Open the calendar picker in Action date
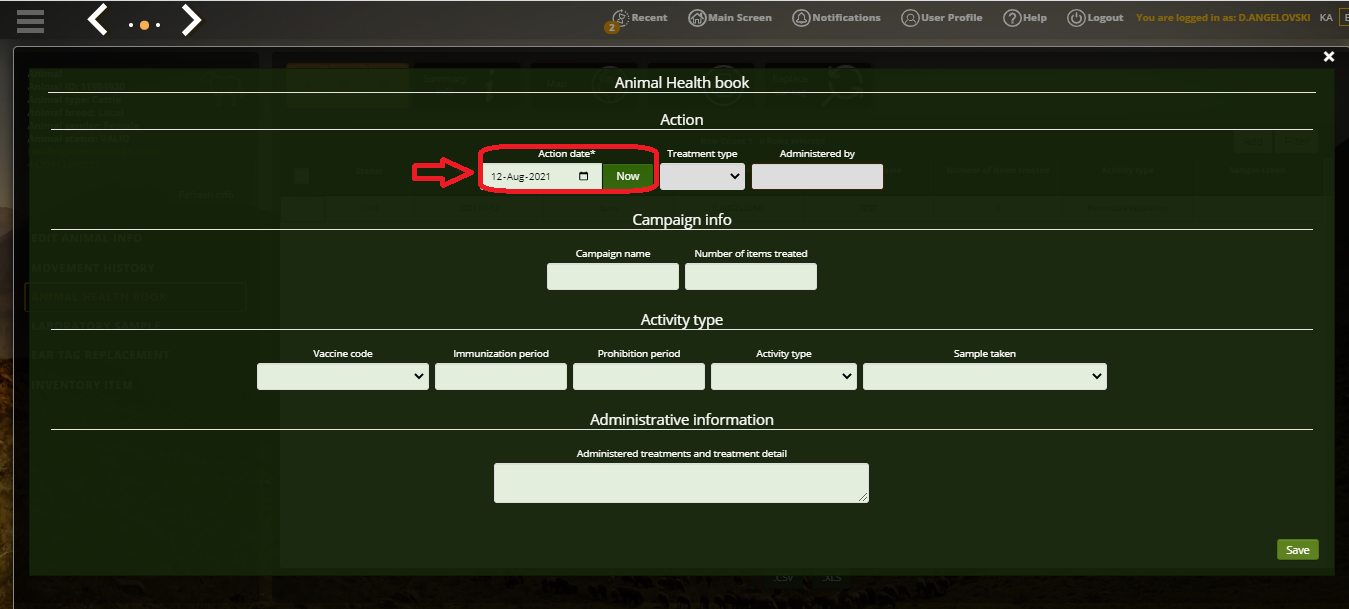 click(x=584, y=176)
